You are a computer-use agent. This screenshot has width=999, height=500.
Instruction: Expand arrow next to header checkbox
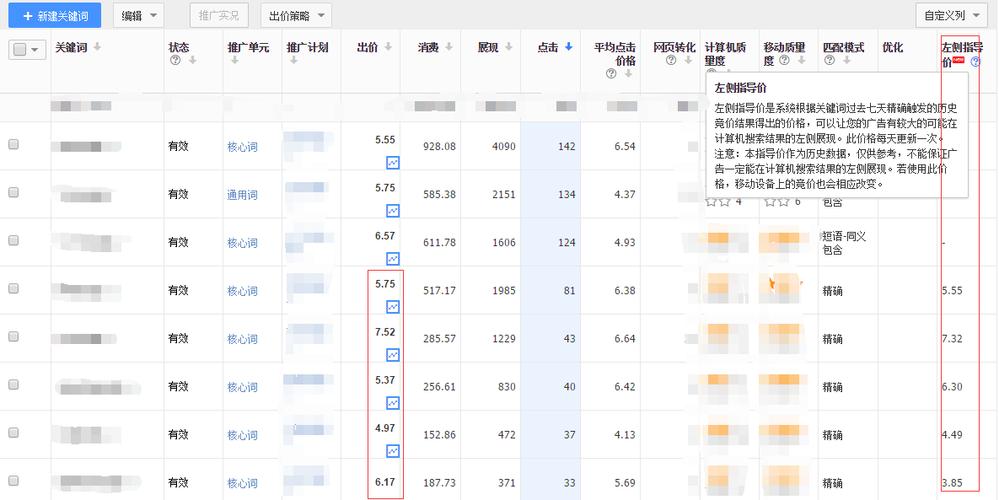[x=34, y=49]
